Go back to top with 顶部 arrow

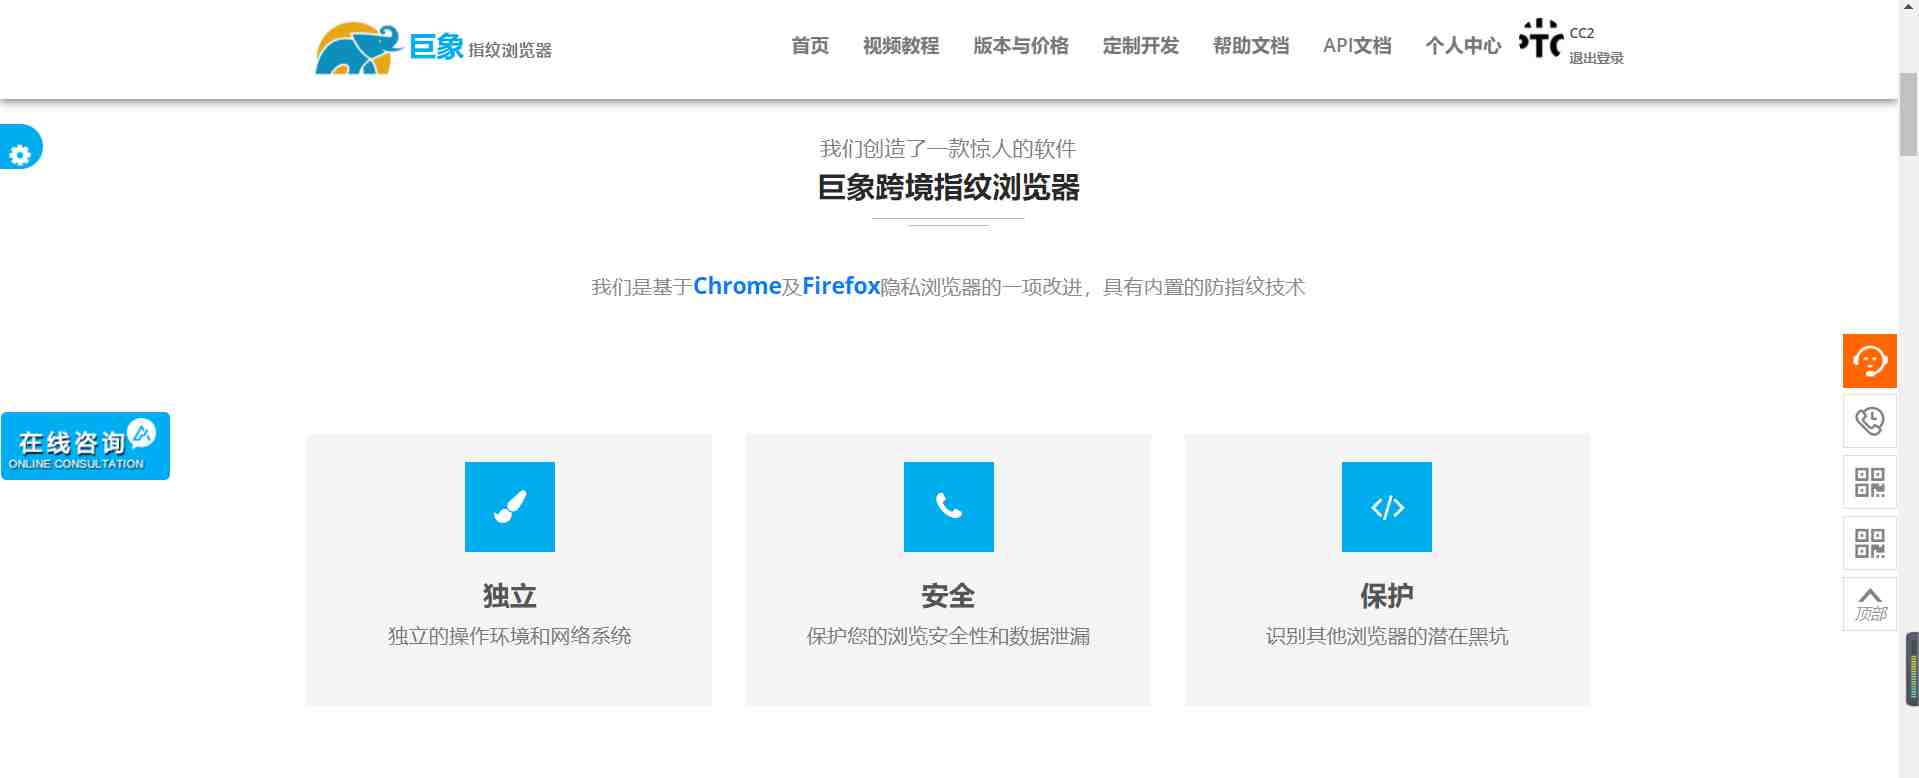tap(1869, 604)
